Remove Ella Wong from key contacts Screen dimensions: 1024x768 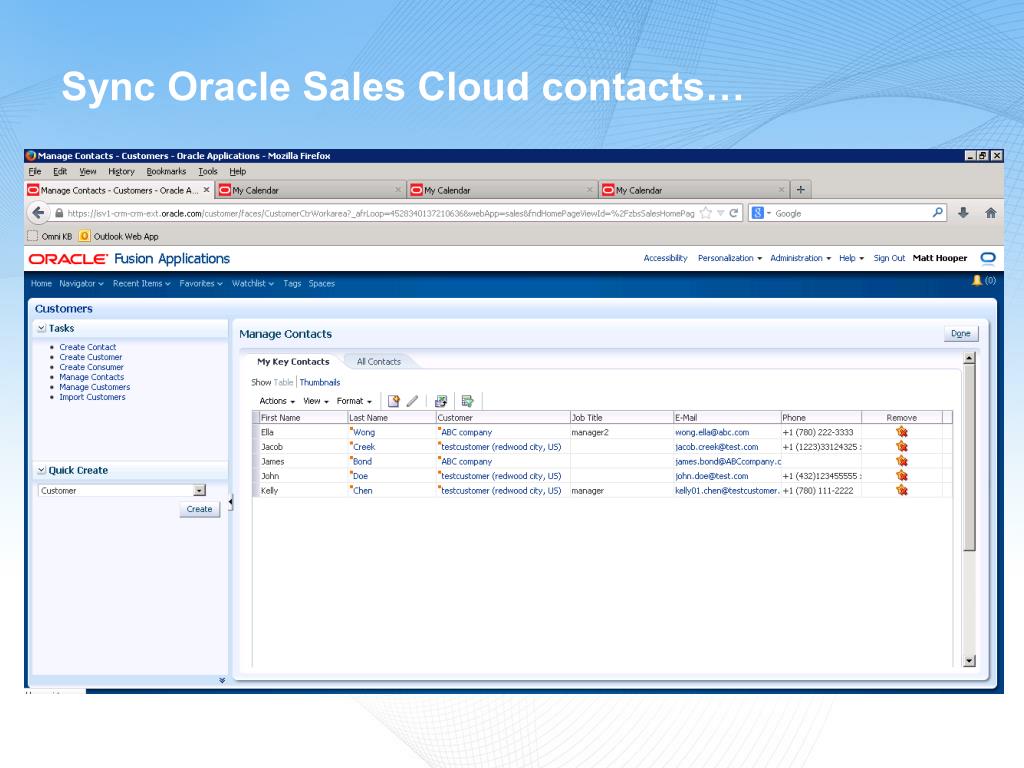[x=902, y=432]
